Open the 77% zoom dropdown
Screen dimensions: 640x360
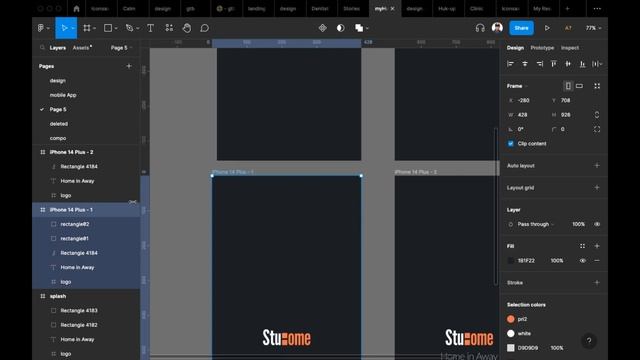coord(593,28)
